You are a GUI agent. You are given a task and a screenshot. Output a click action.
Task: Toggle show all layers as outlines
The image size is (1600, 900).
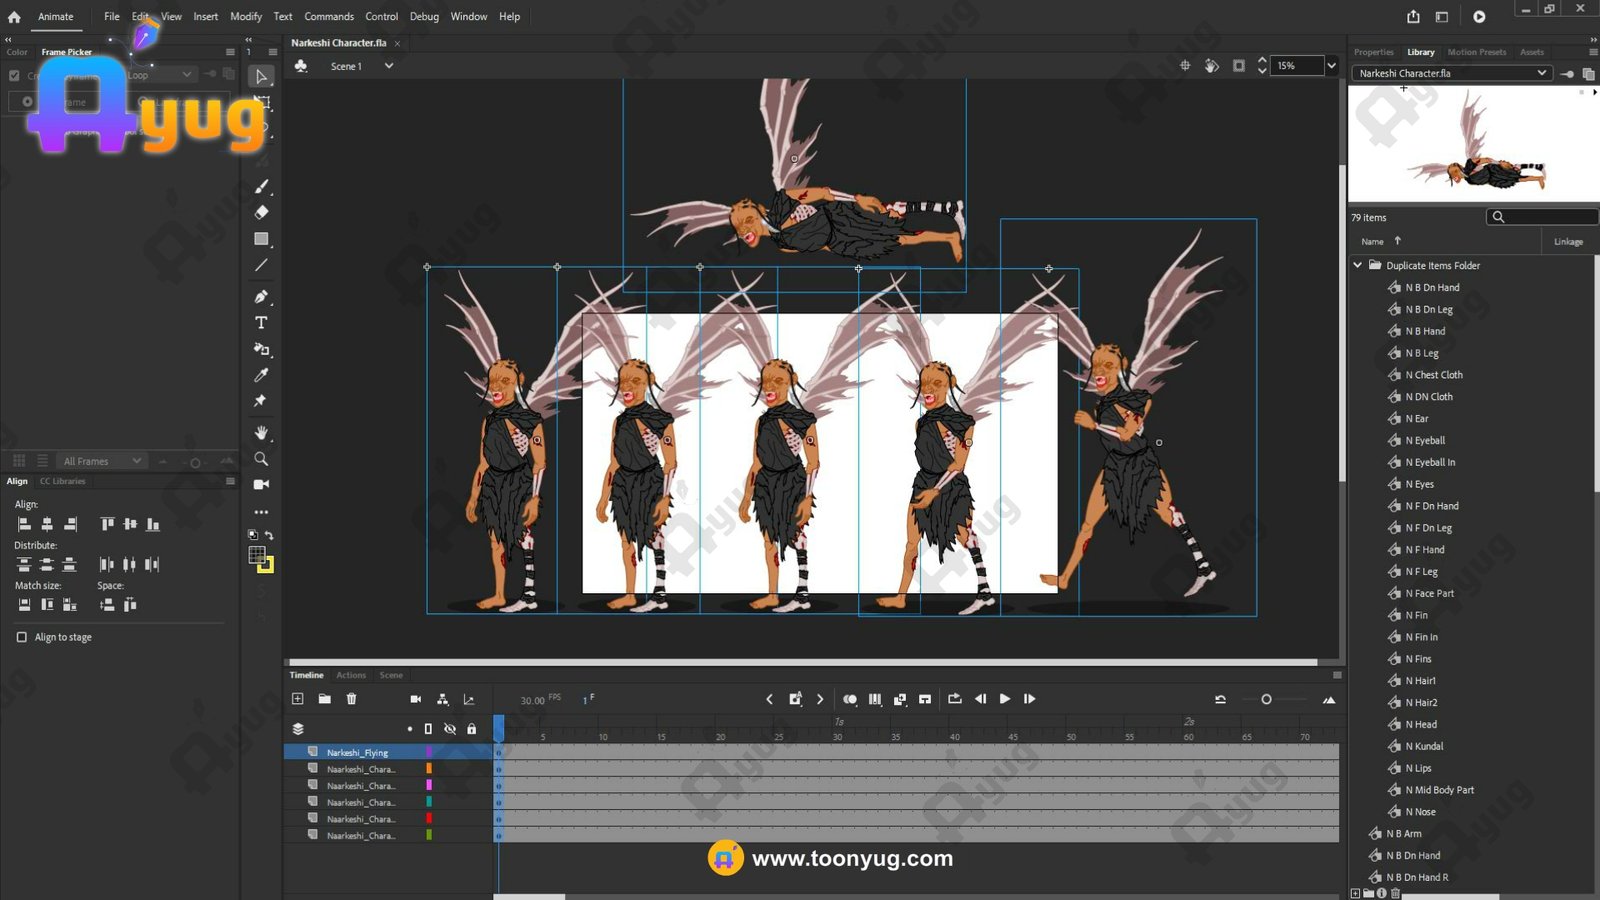point(428,729)
